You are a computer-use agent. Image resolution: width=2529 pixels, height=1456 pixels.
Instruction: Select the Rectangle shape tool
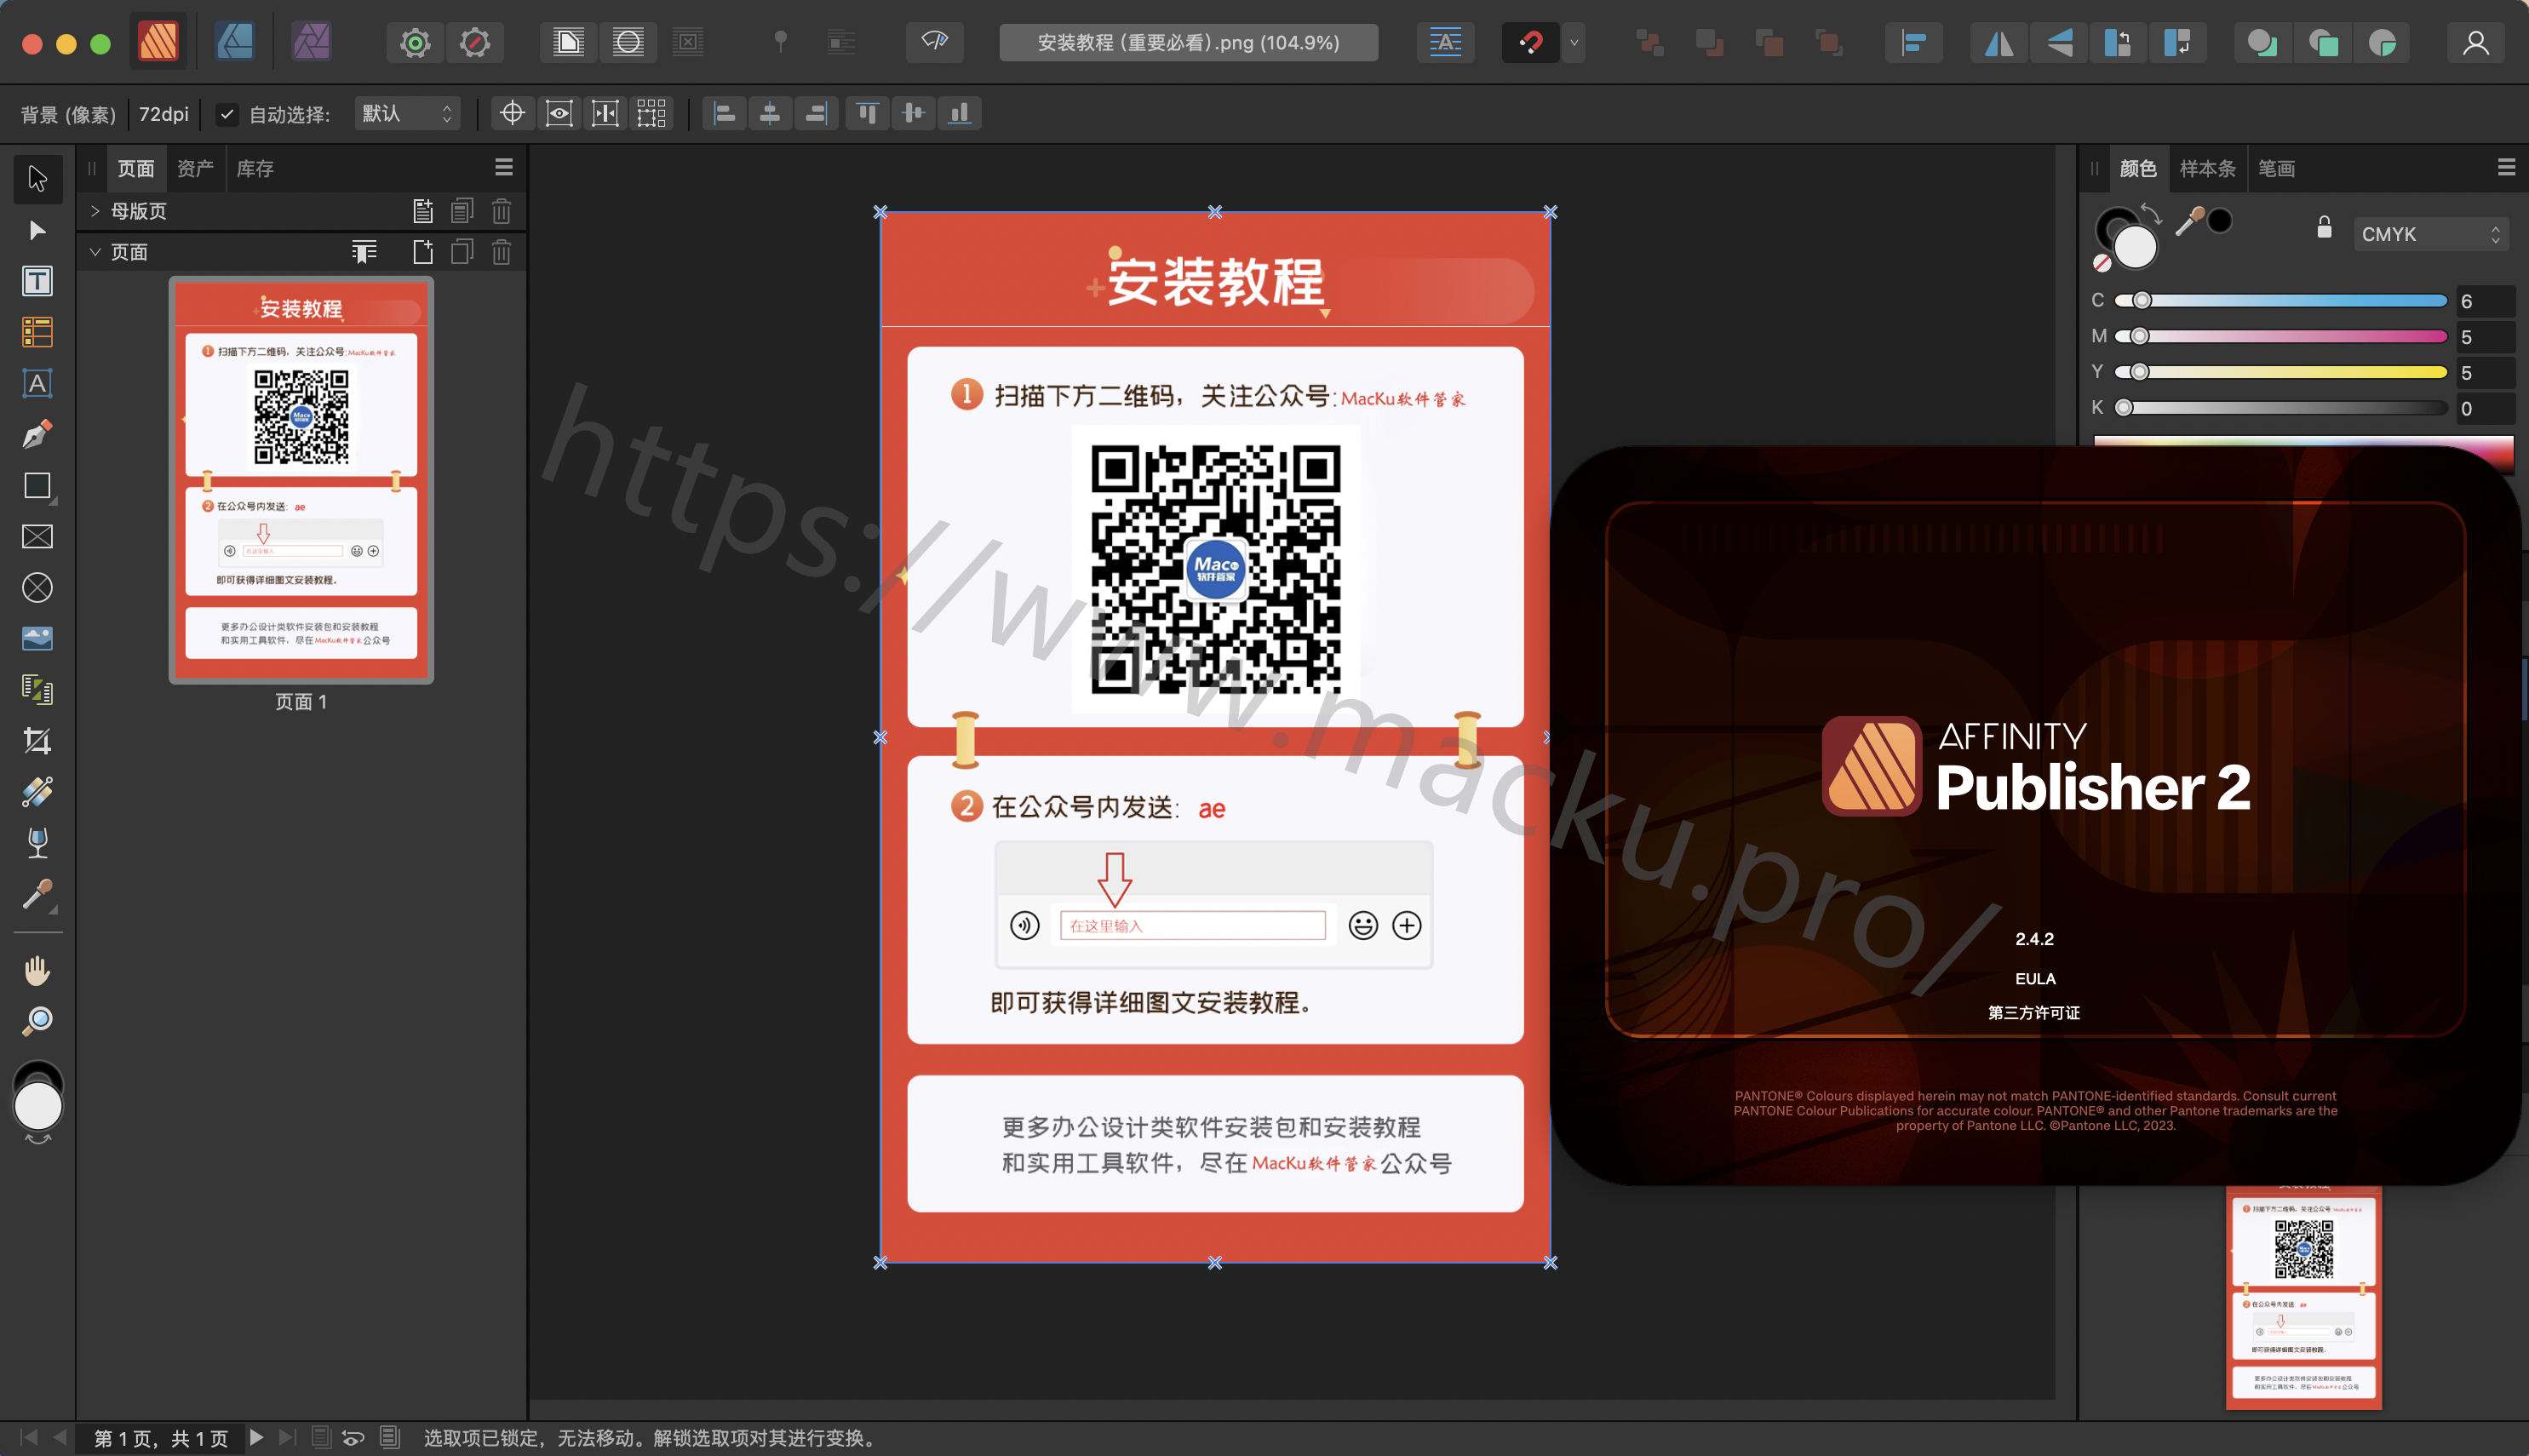click(37, 486)
